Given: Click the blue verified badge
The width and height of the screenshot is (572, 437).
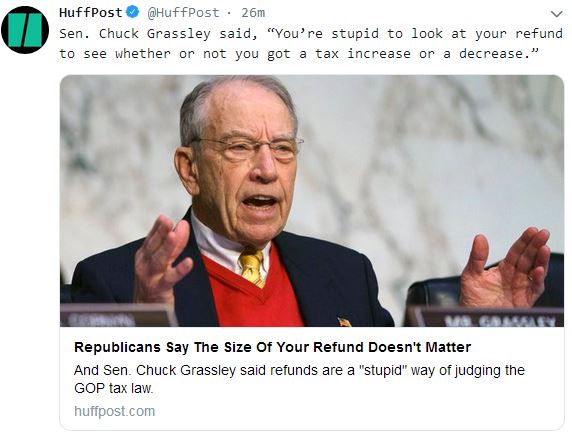Looking at the screenshot, I should point(132,12).
